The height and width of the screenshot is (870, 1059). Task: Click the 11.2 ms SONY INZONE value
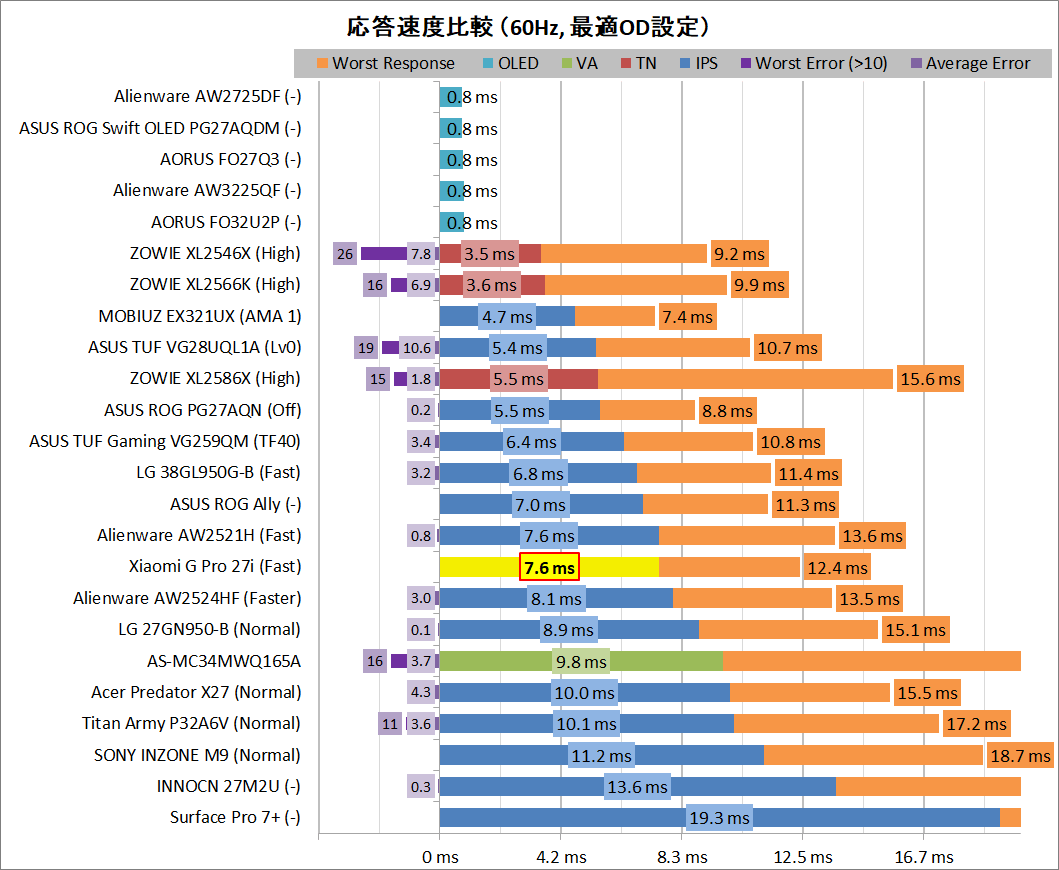pyautogui.click(x=601, y=755)
